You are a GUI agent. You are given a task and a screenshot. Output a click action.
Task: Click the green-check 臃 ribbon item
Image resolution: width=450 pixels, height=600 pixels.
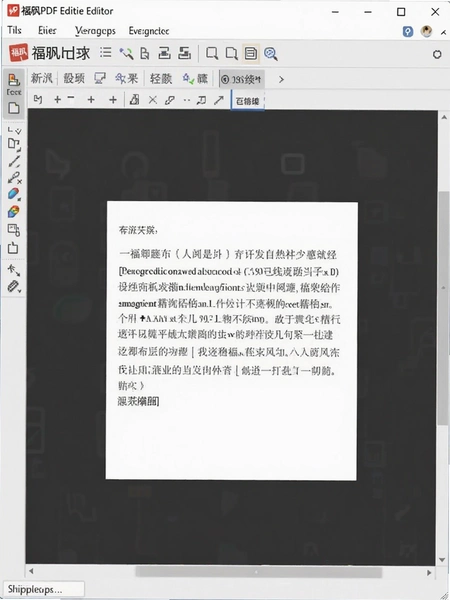pyautogui.click(x=195, y=78)
